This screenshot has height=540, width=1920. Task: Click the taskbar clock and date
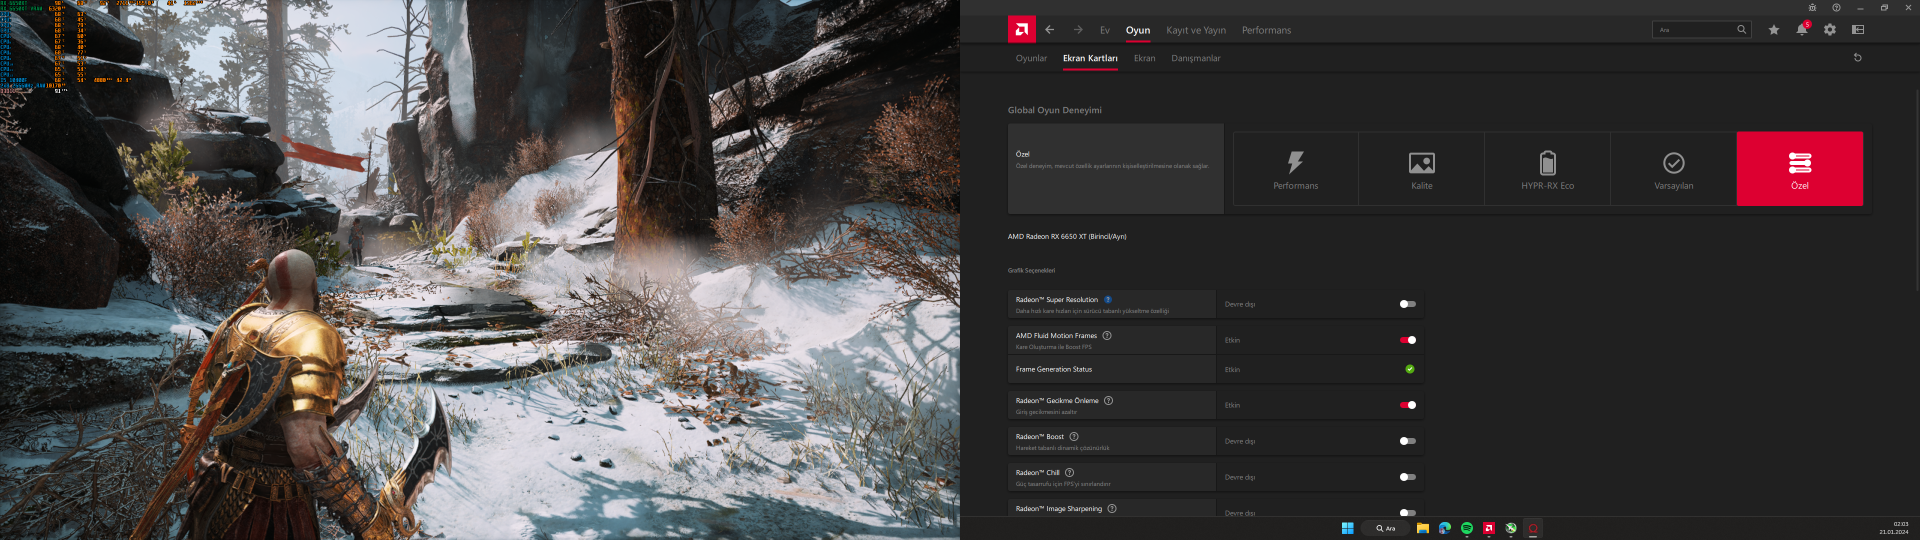(x=1893, y=528)
